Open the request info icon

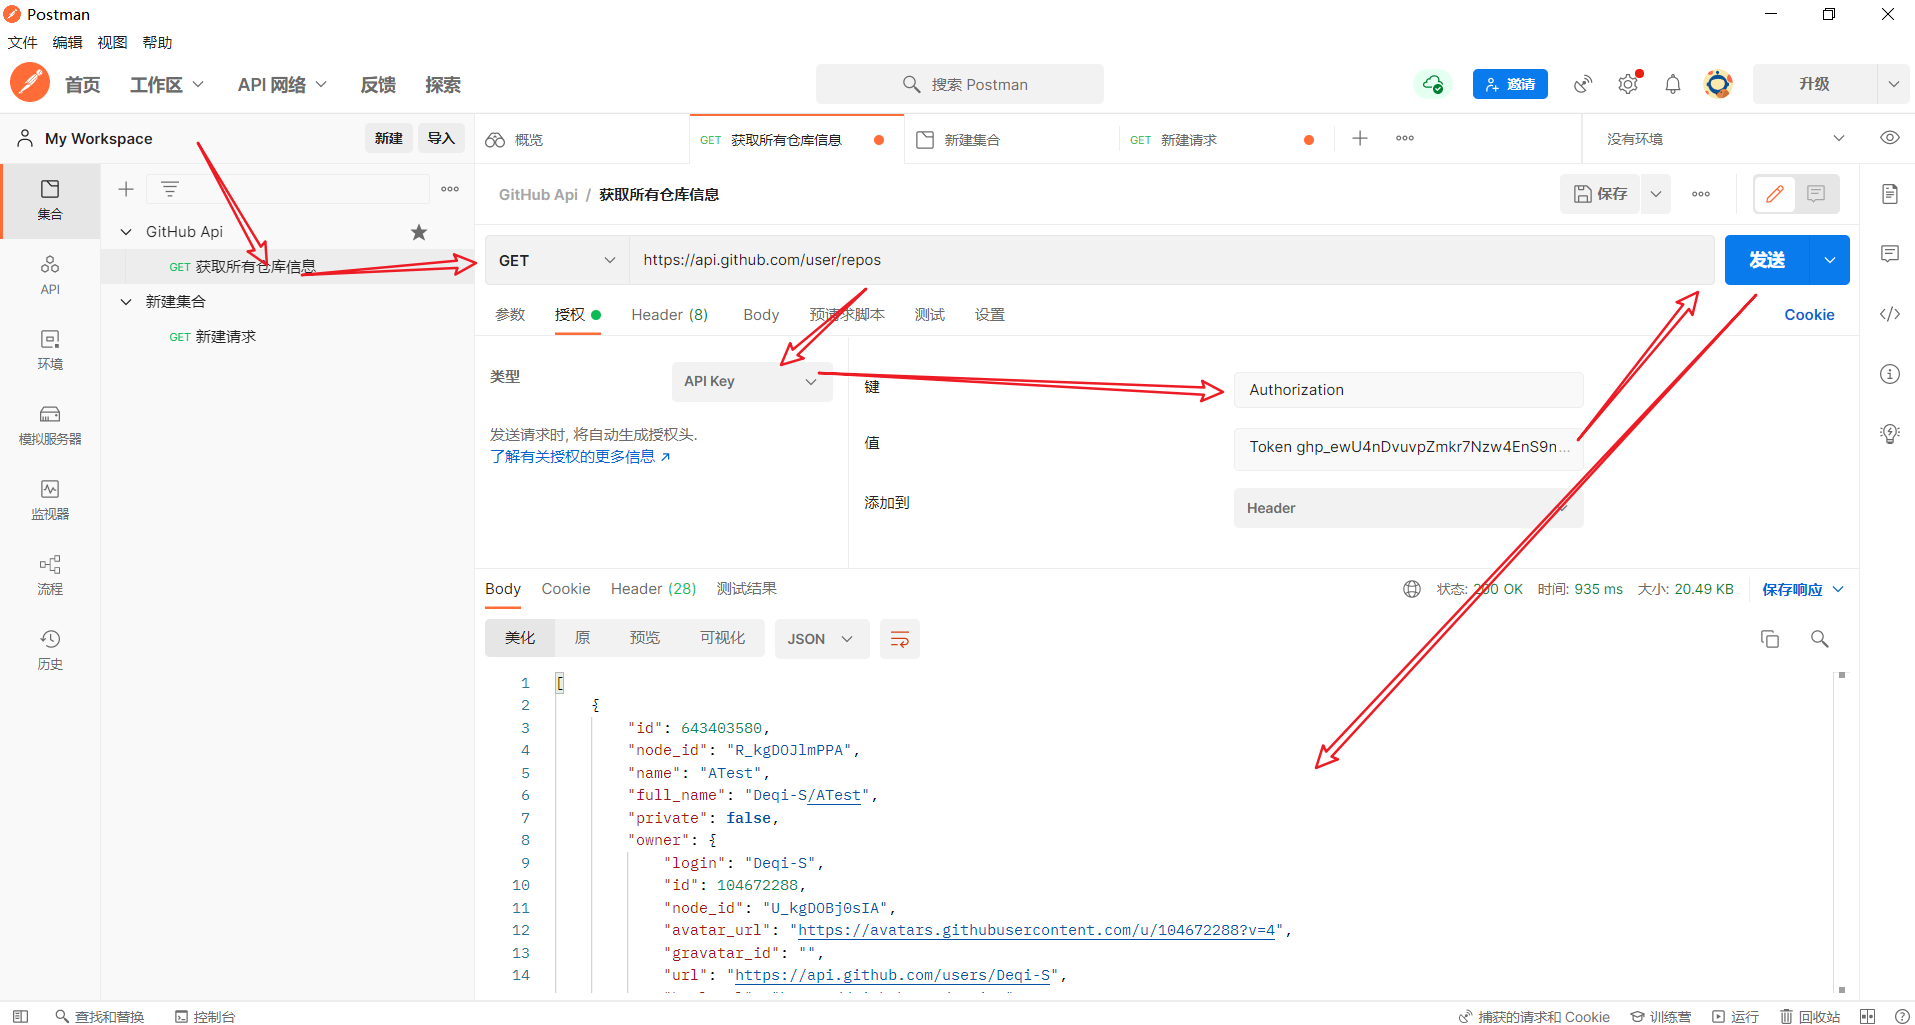(x=1889, y=374)
